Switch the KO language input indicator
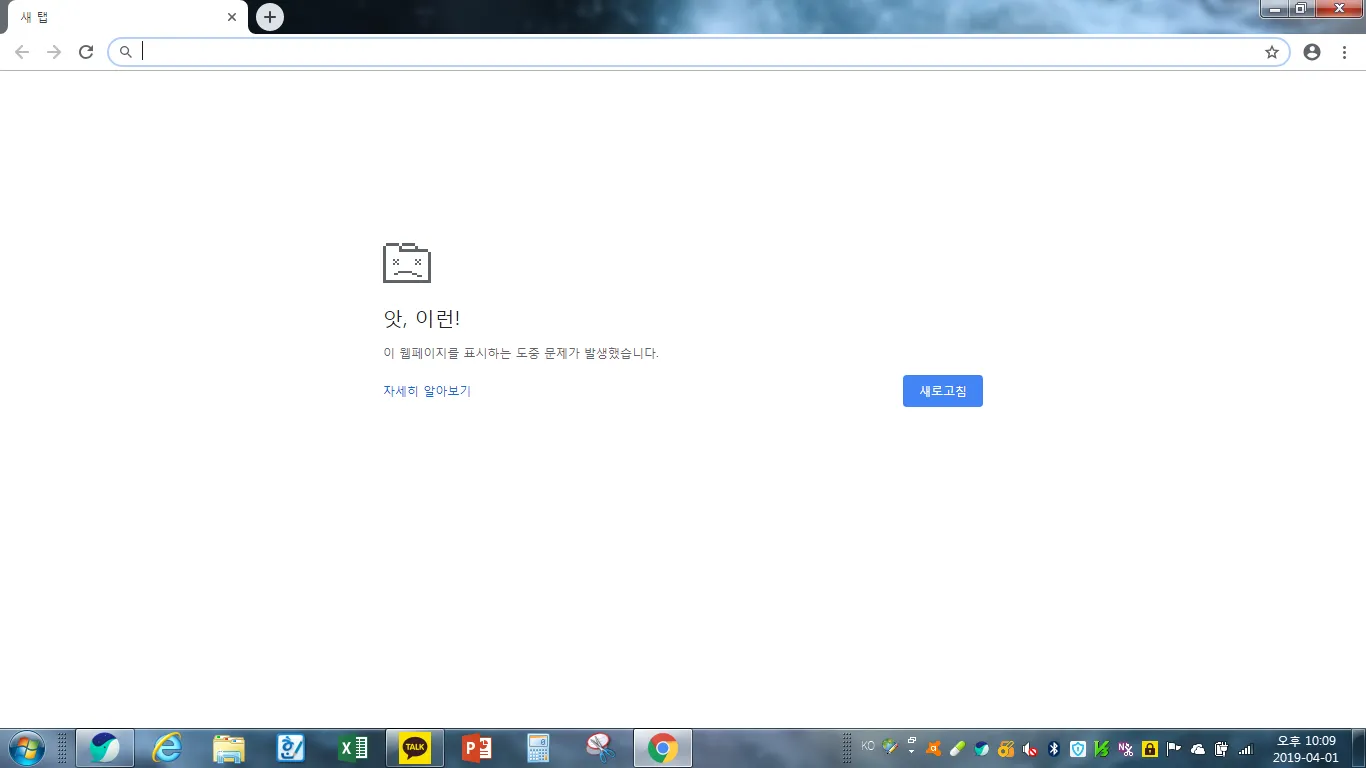 (867, 745)
